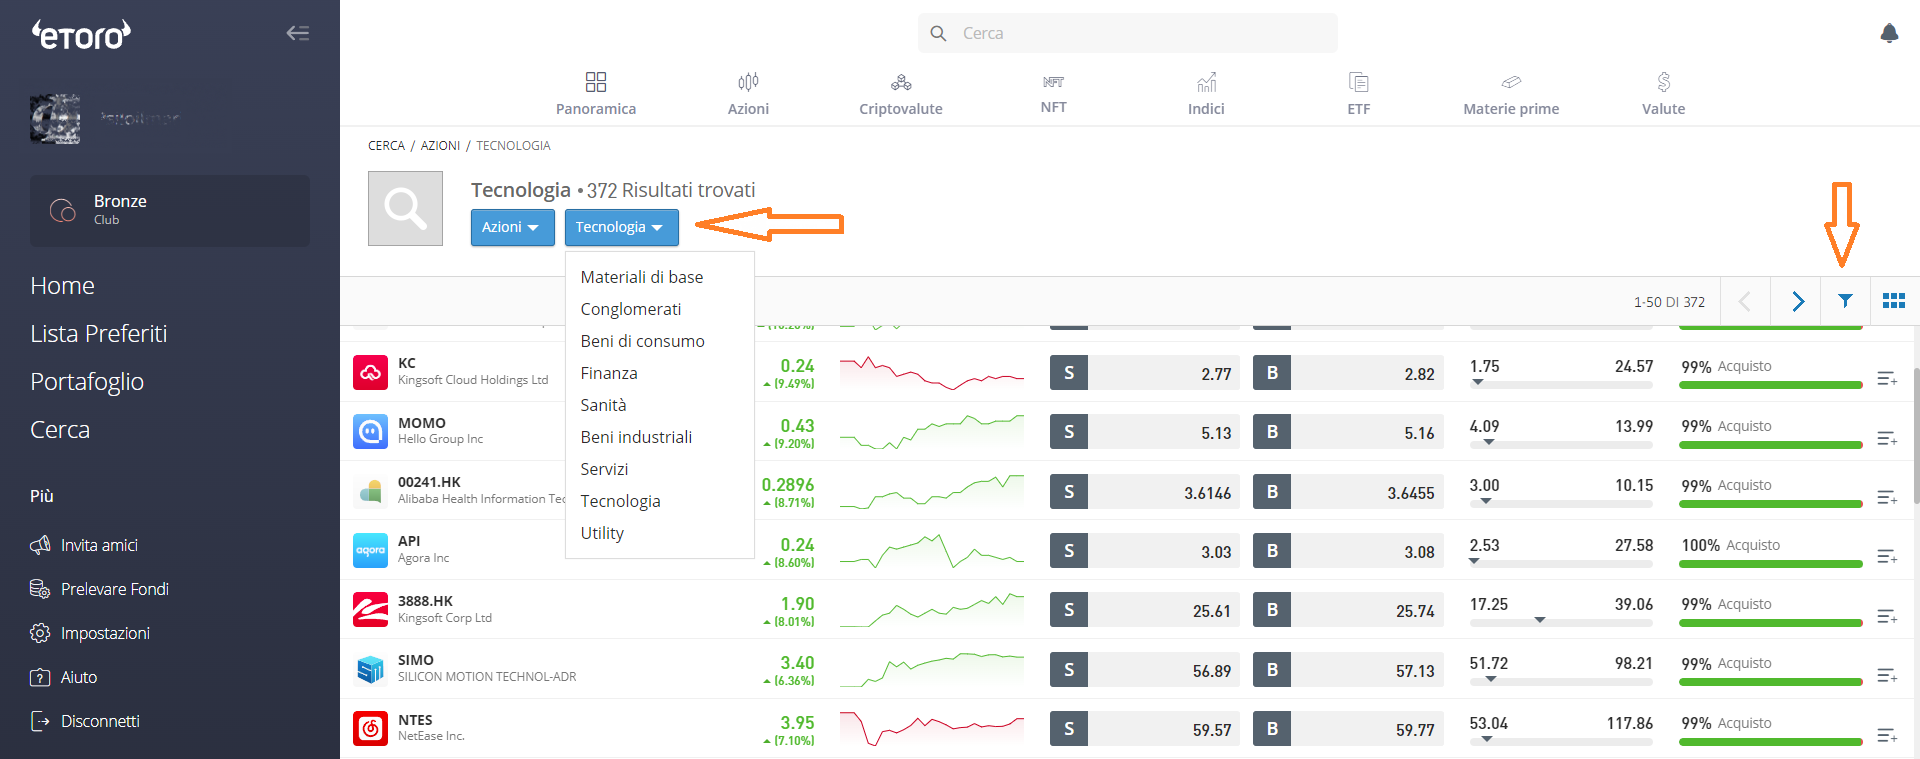Click the Sell button for MOMO at 5.13
The width and height of the screenshot is (1920, 759).
pyautogui.click(x=1145, y=432)
